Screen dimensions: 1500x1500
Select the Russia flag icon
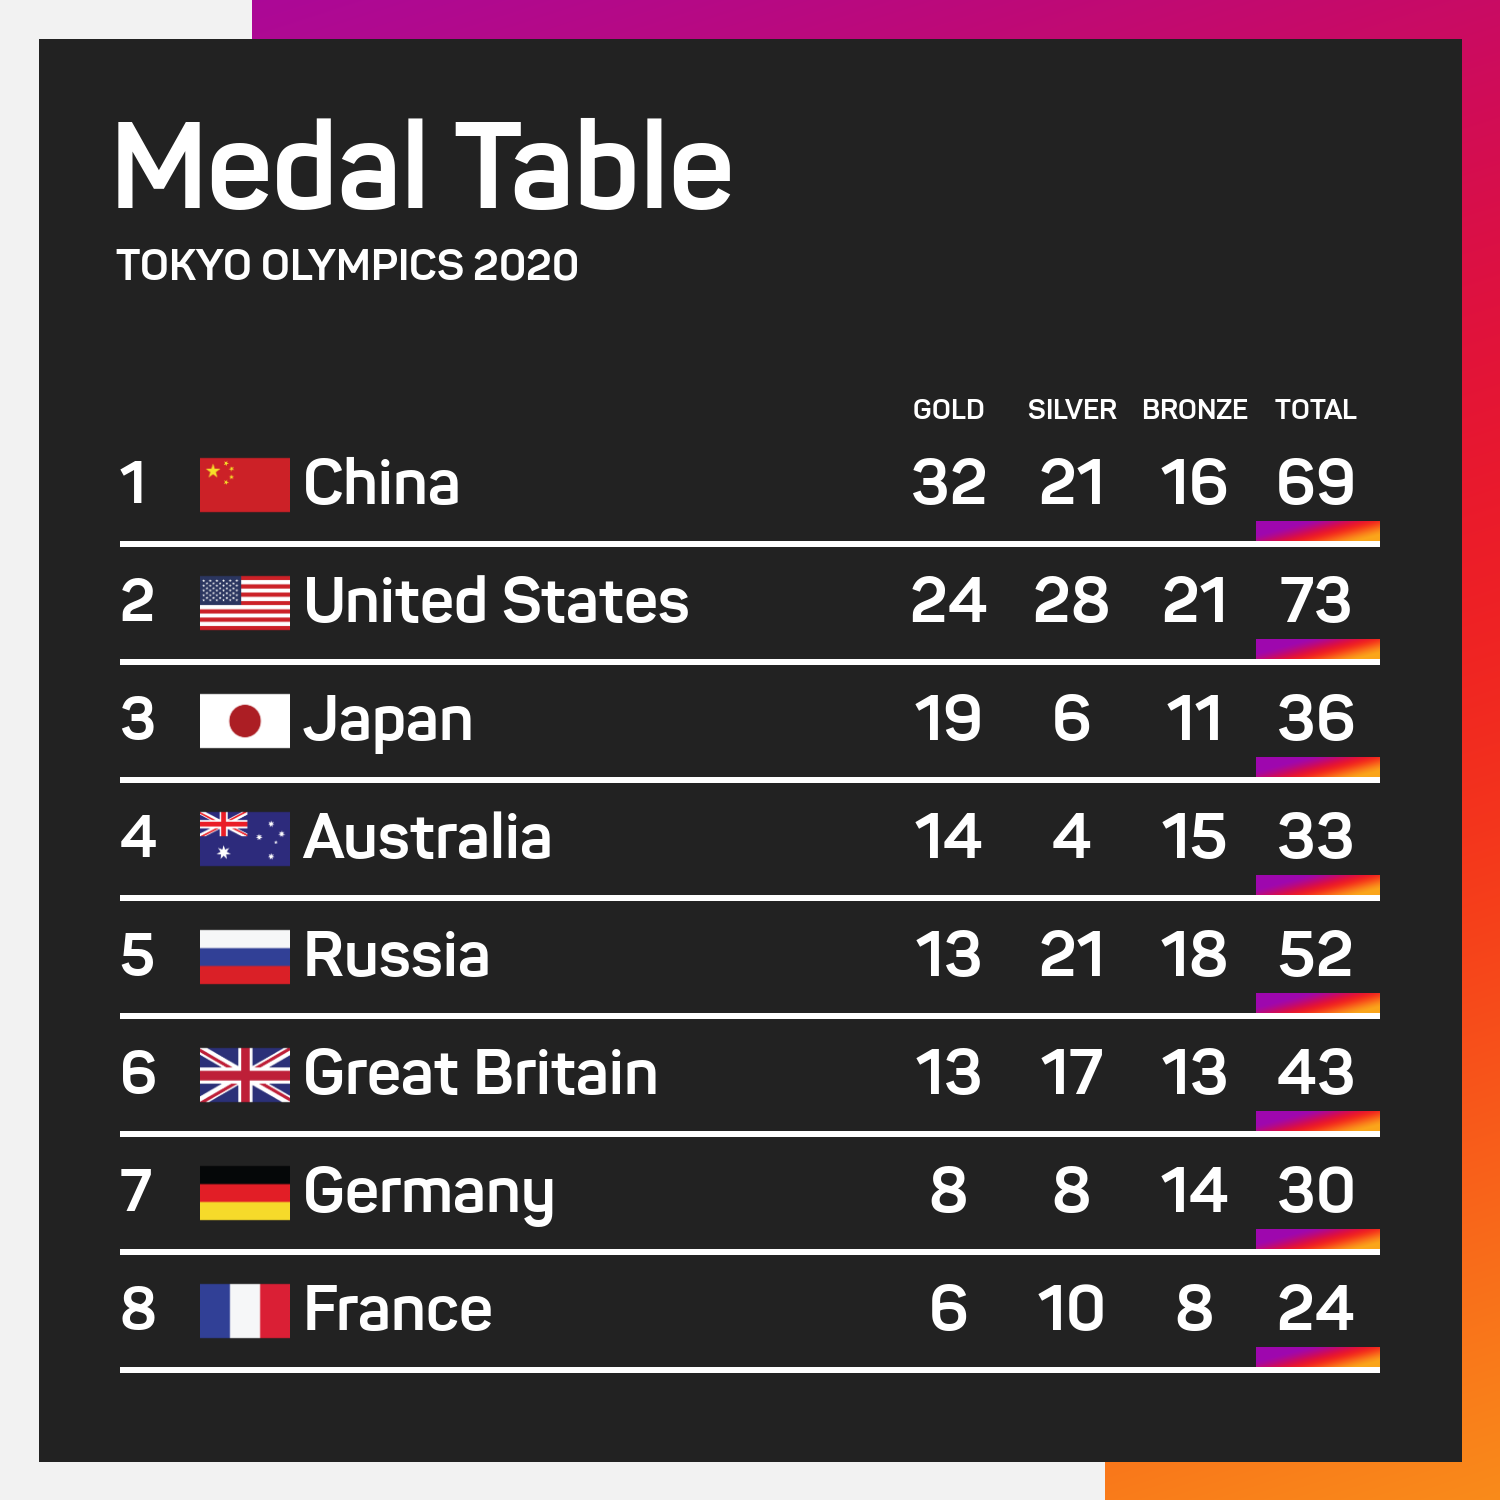click(245, 957)
